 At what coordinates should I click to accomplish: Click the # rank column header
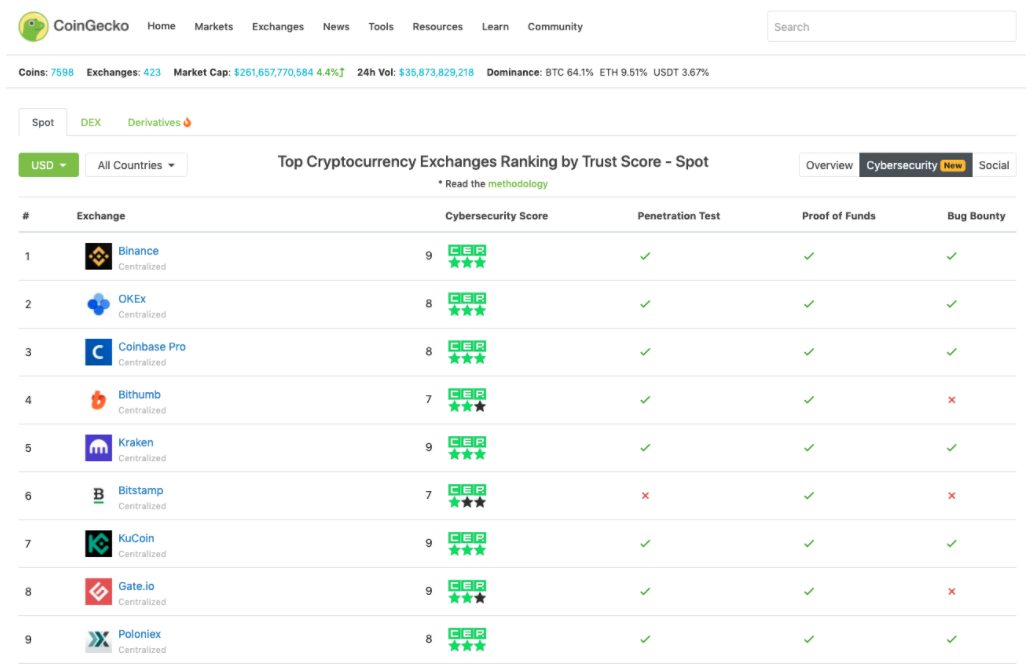pyautogui.click(x=26, y=216)
